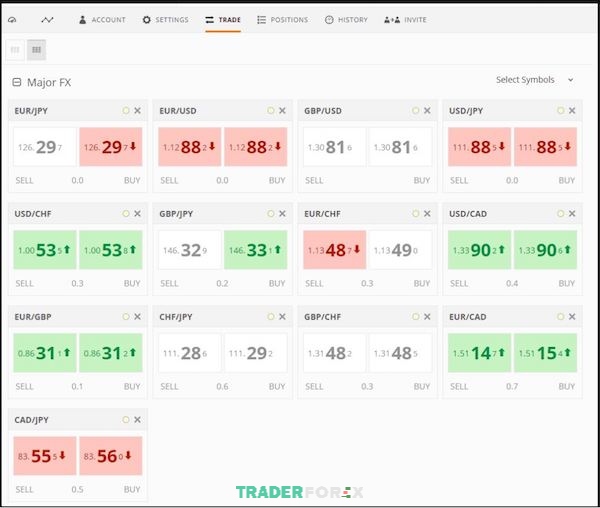Switch to list layout view icon
The image size is (600, 508).
click(x=15, y=50)
